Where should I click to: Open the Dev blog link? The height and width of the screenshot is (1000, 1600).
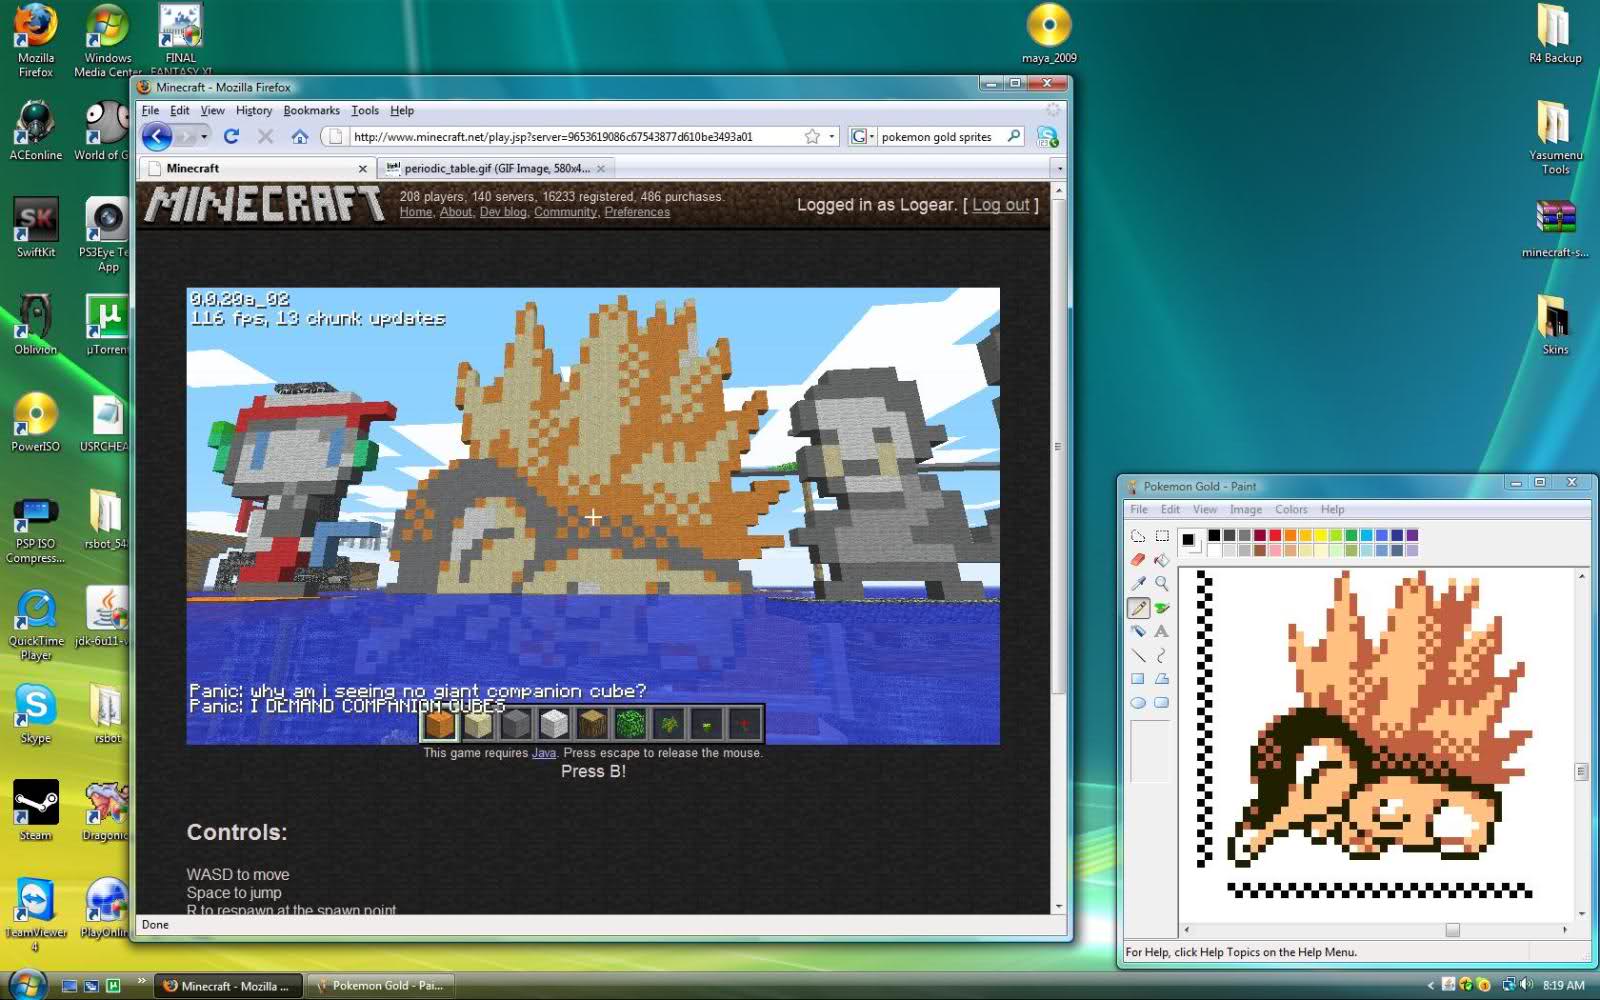tap(503, 212)
